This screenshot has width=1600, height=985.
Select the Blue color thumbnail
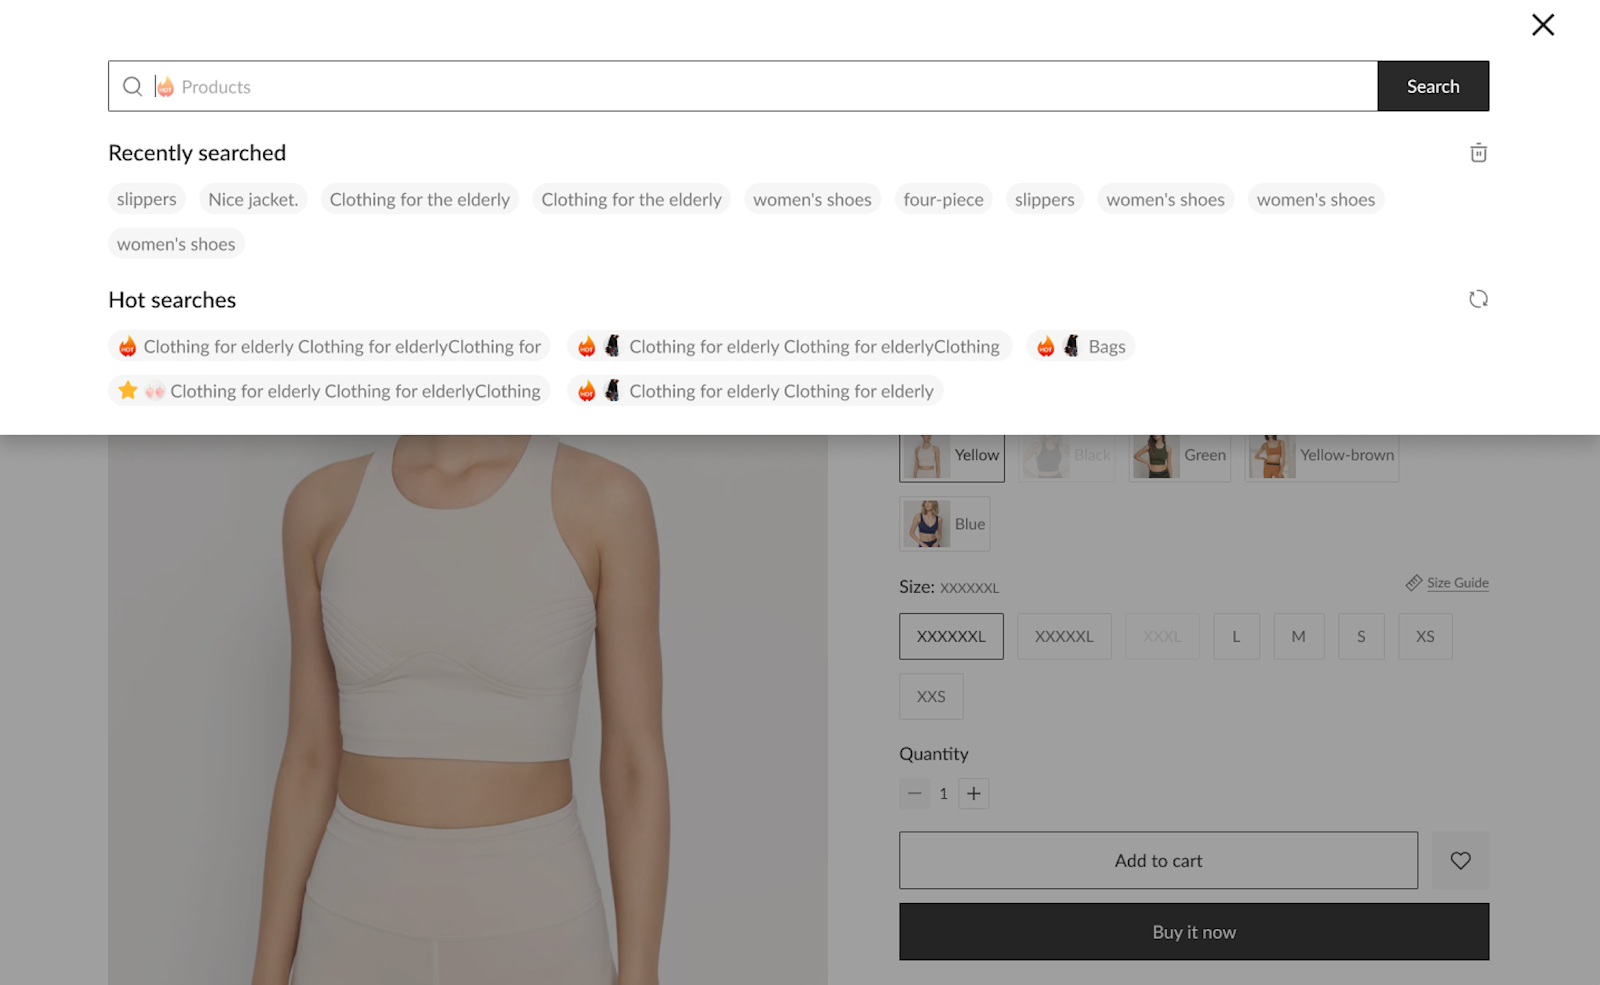[x=944, y=524]
